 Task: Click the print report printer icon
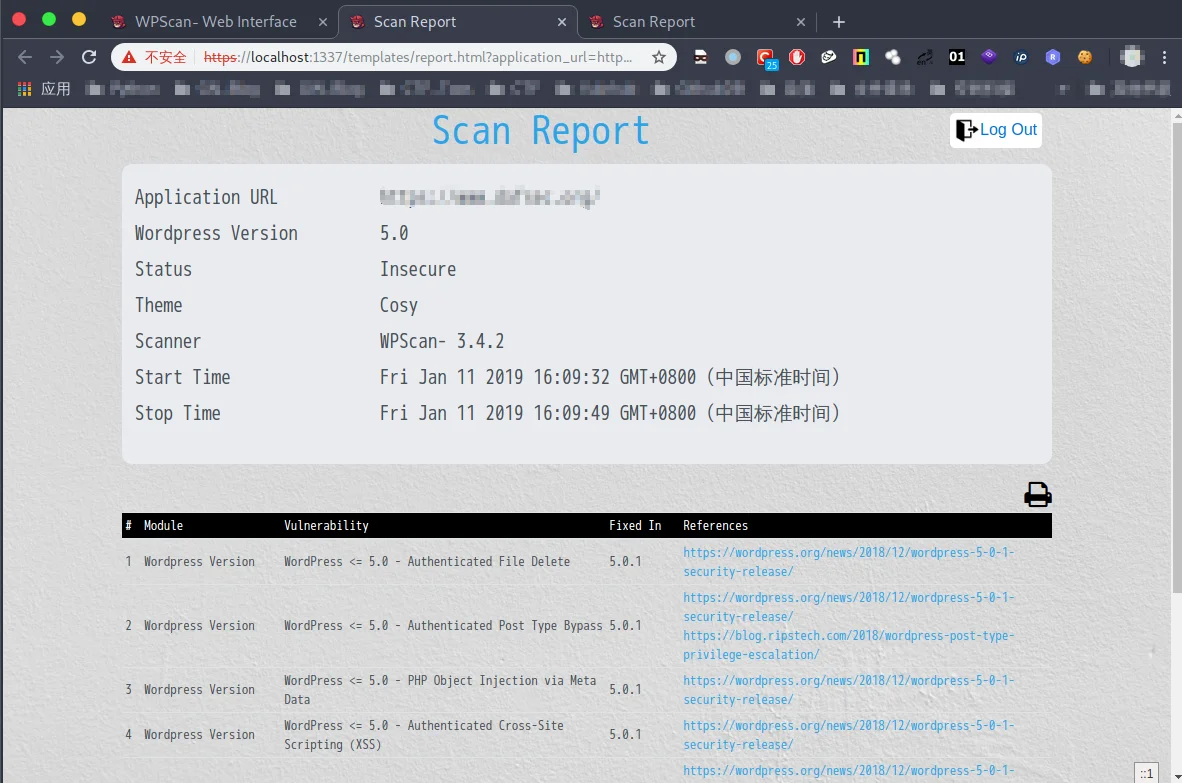pos(1037,494)
